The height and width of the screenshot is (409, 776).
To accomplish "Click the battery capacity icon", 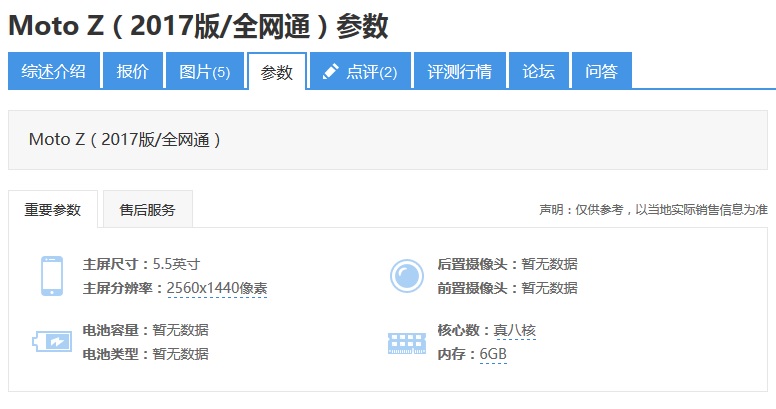I will click(x=52, y=342).
